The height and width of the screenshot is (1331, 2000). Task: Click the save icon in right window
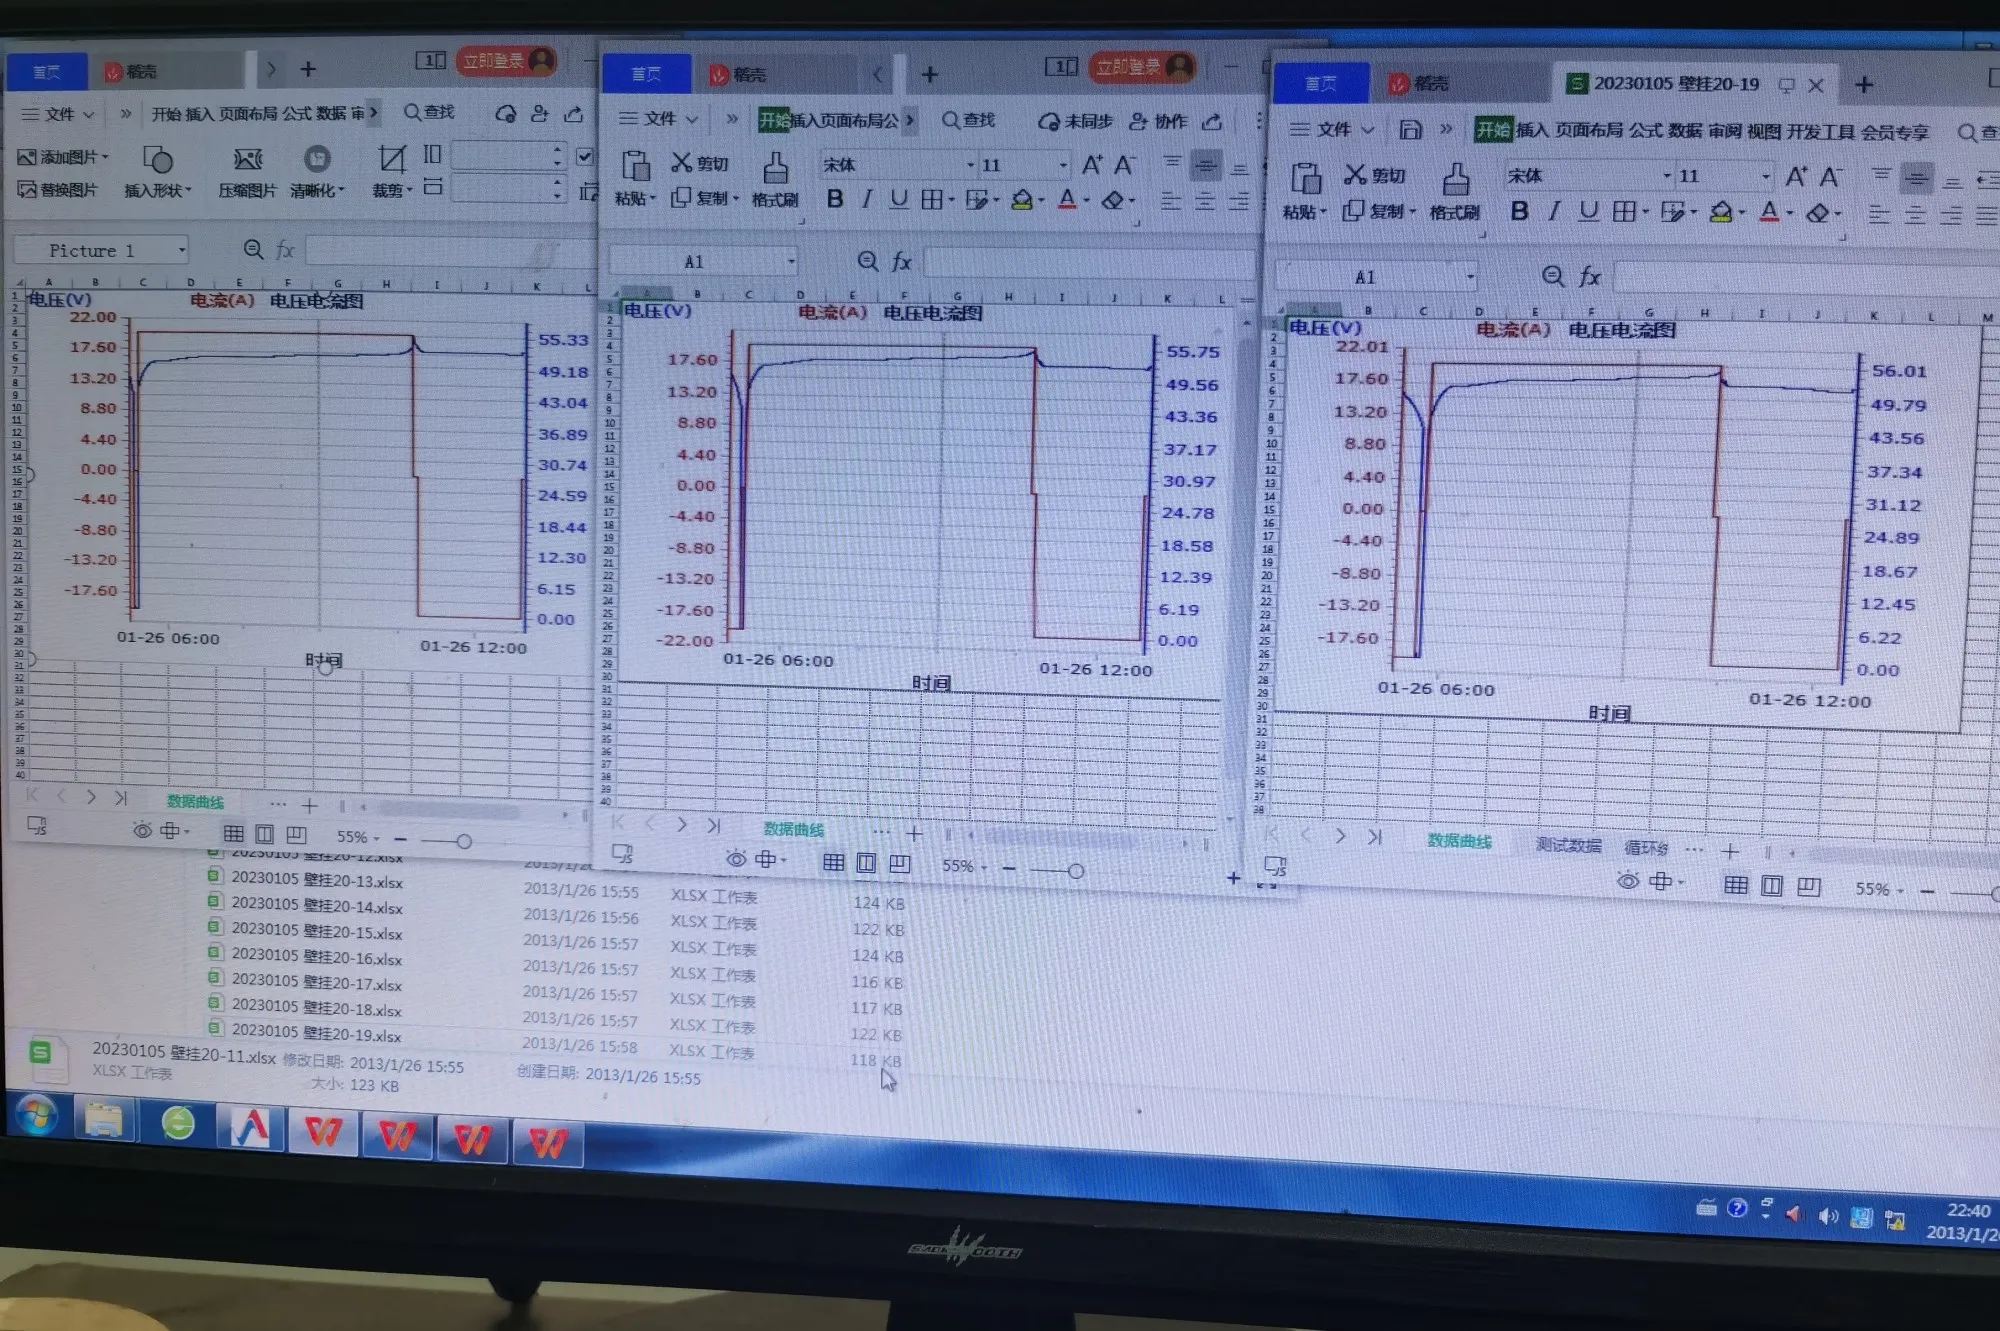tap(1410, 130)
